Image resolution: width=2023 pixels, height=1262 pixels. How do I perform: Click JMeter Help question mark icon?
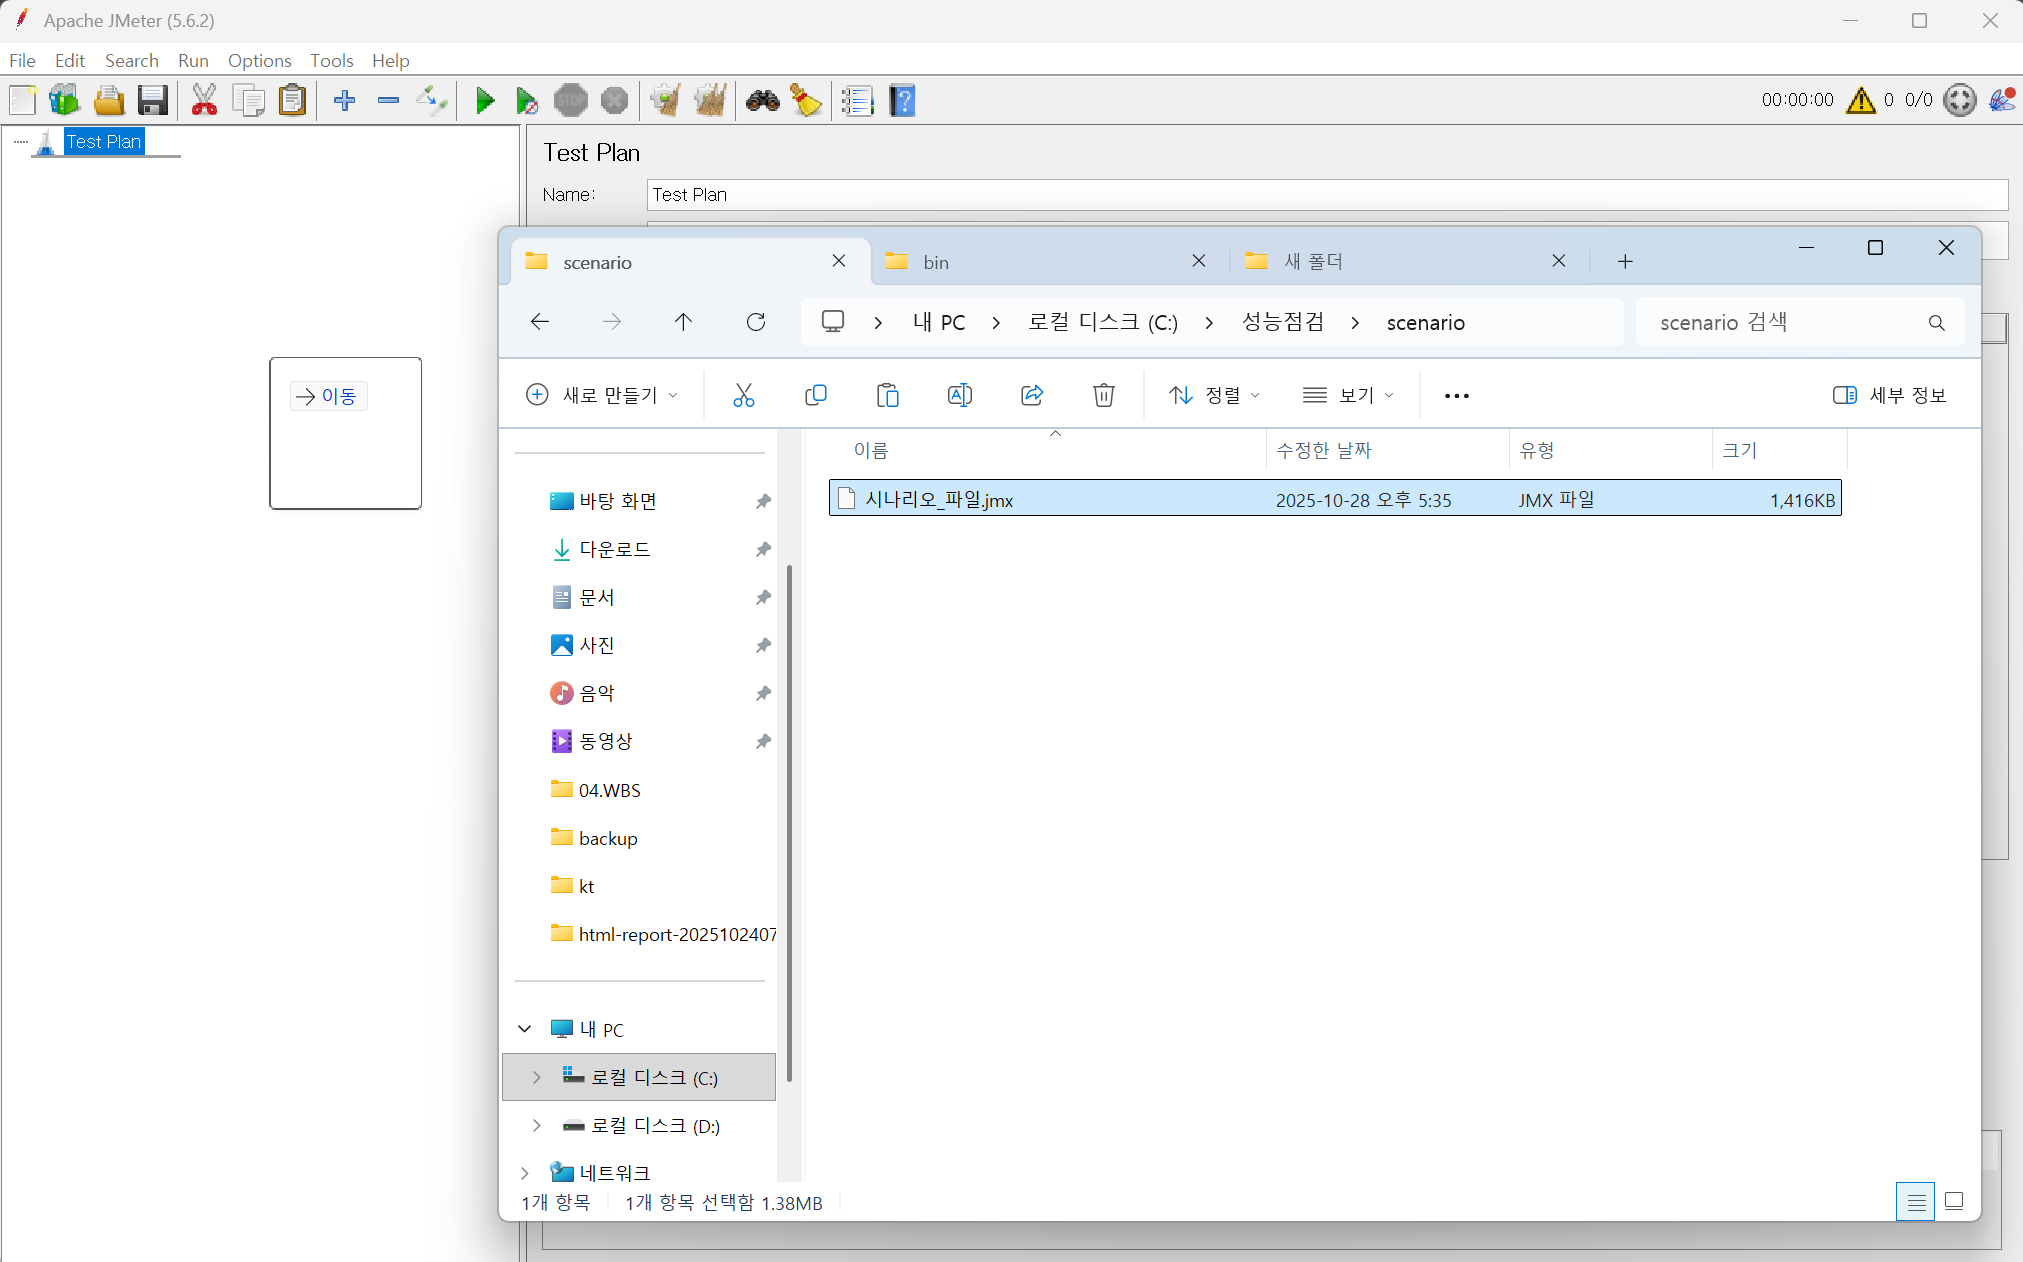[902, 100]
